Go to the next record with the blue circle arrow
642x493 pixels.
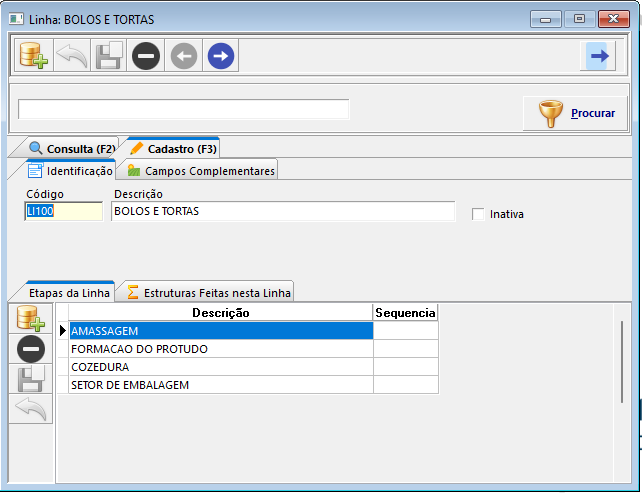(221, 55)
